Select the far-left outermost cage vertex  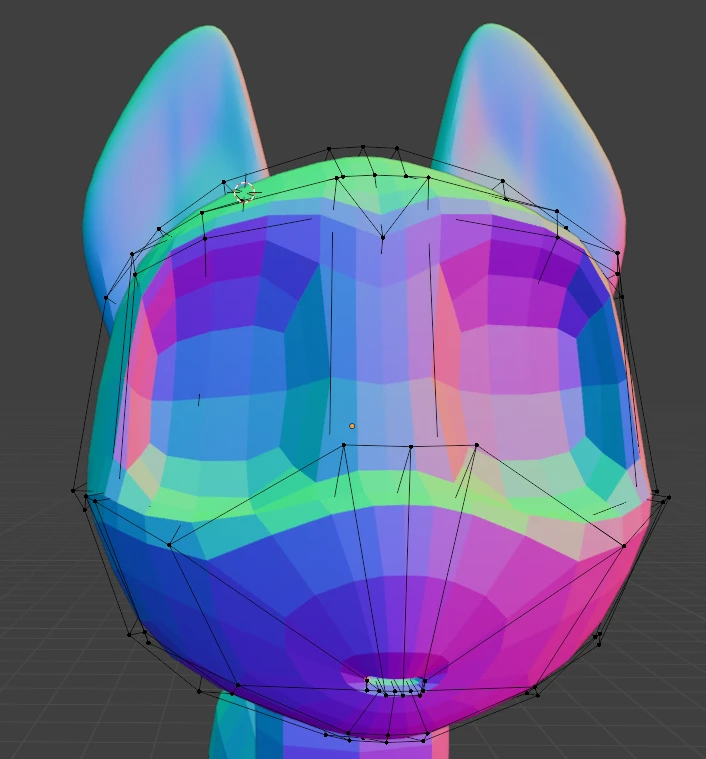click(x=73, y=490)
